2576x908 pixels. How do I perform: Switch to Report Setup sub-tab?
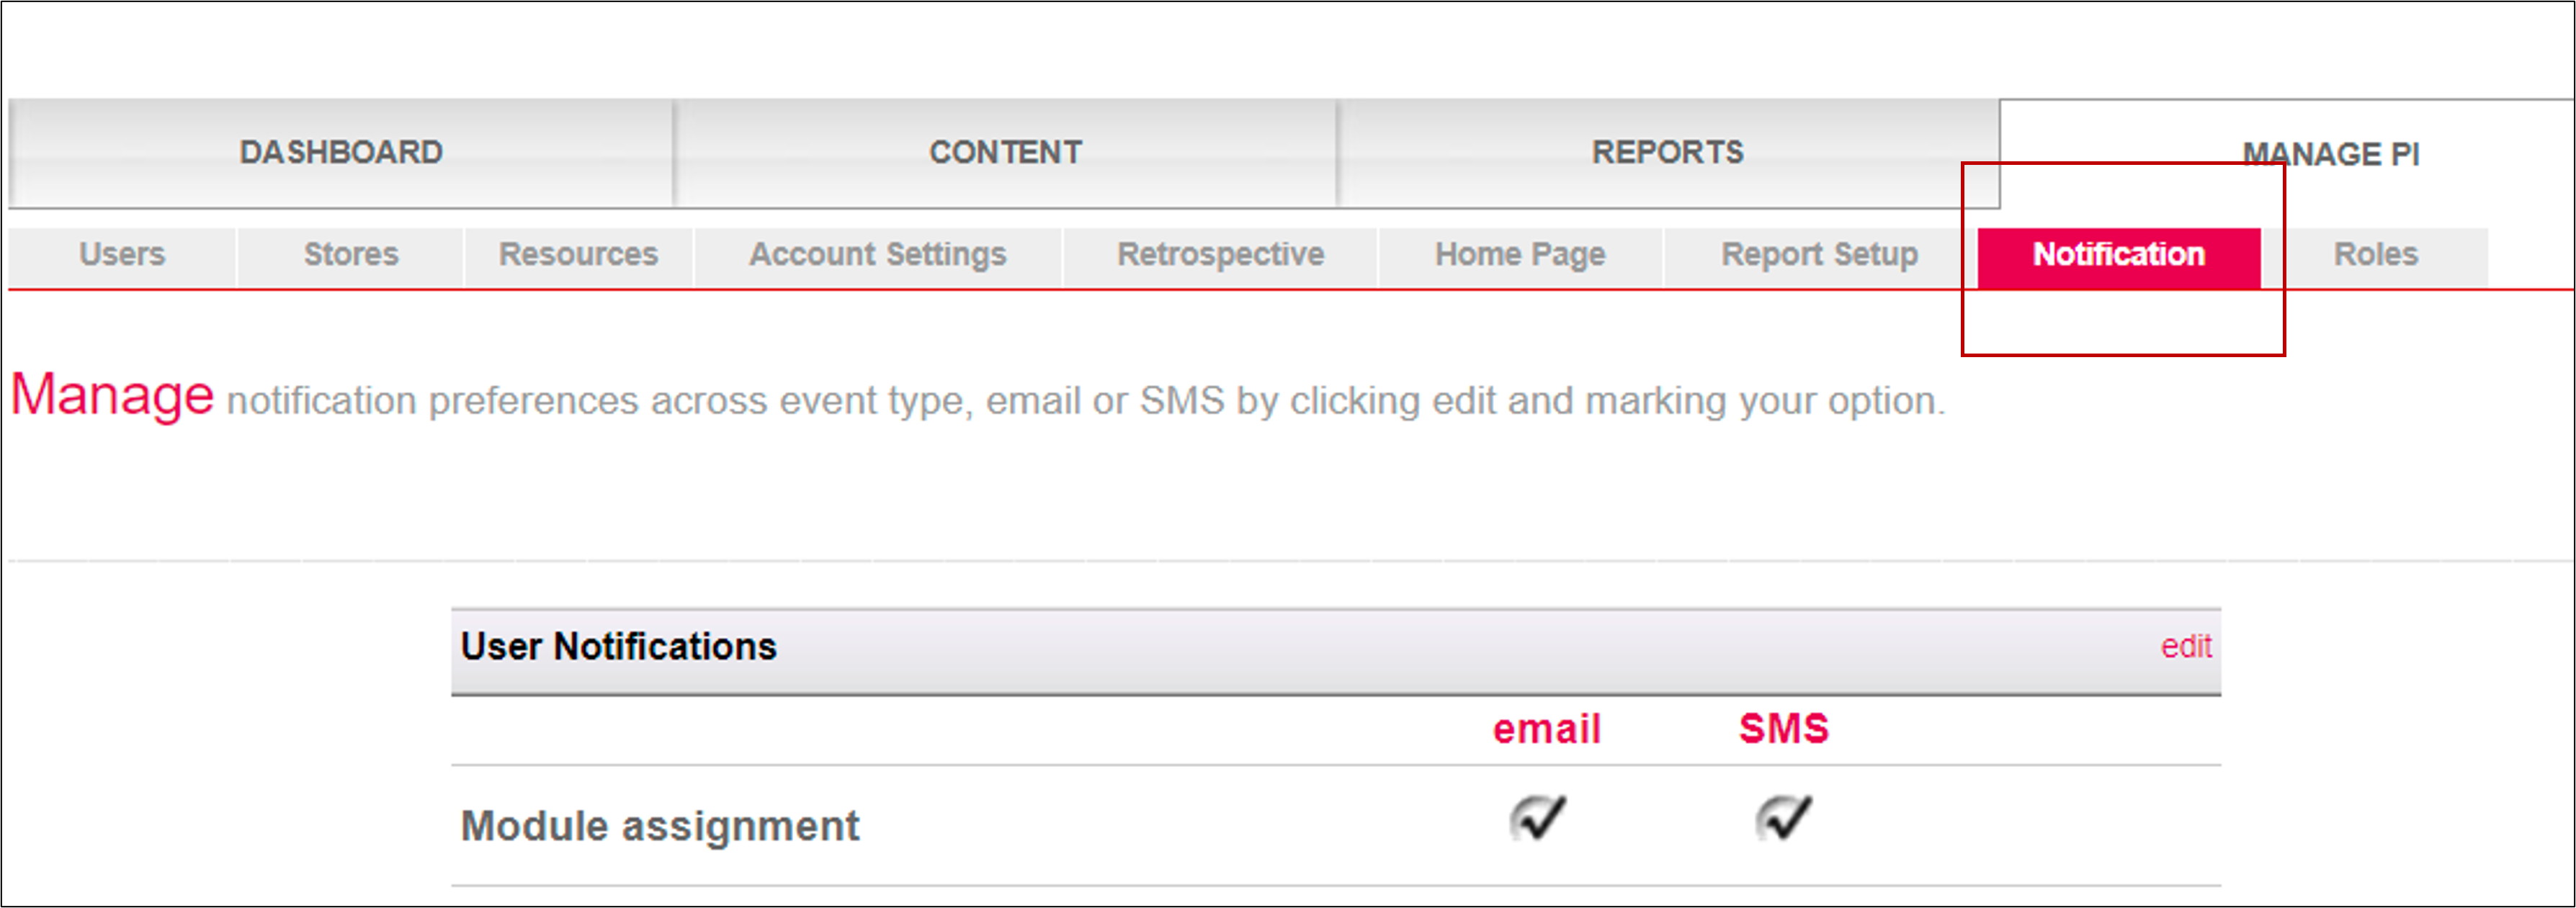pyautogui.click(x=1819, y=255)
